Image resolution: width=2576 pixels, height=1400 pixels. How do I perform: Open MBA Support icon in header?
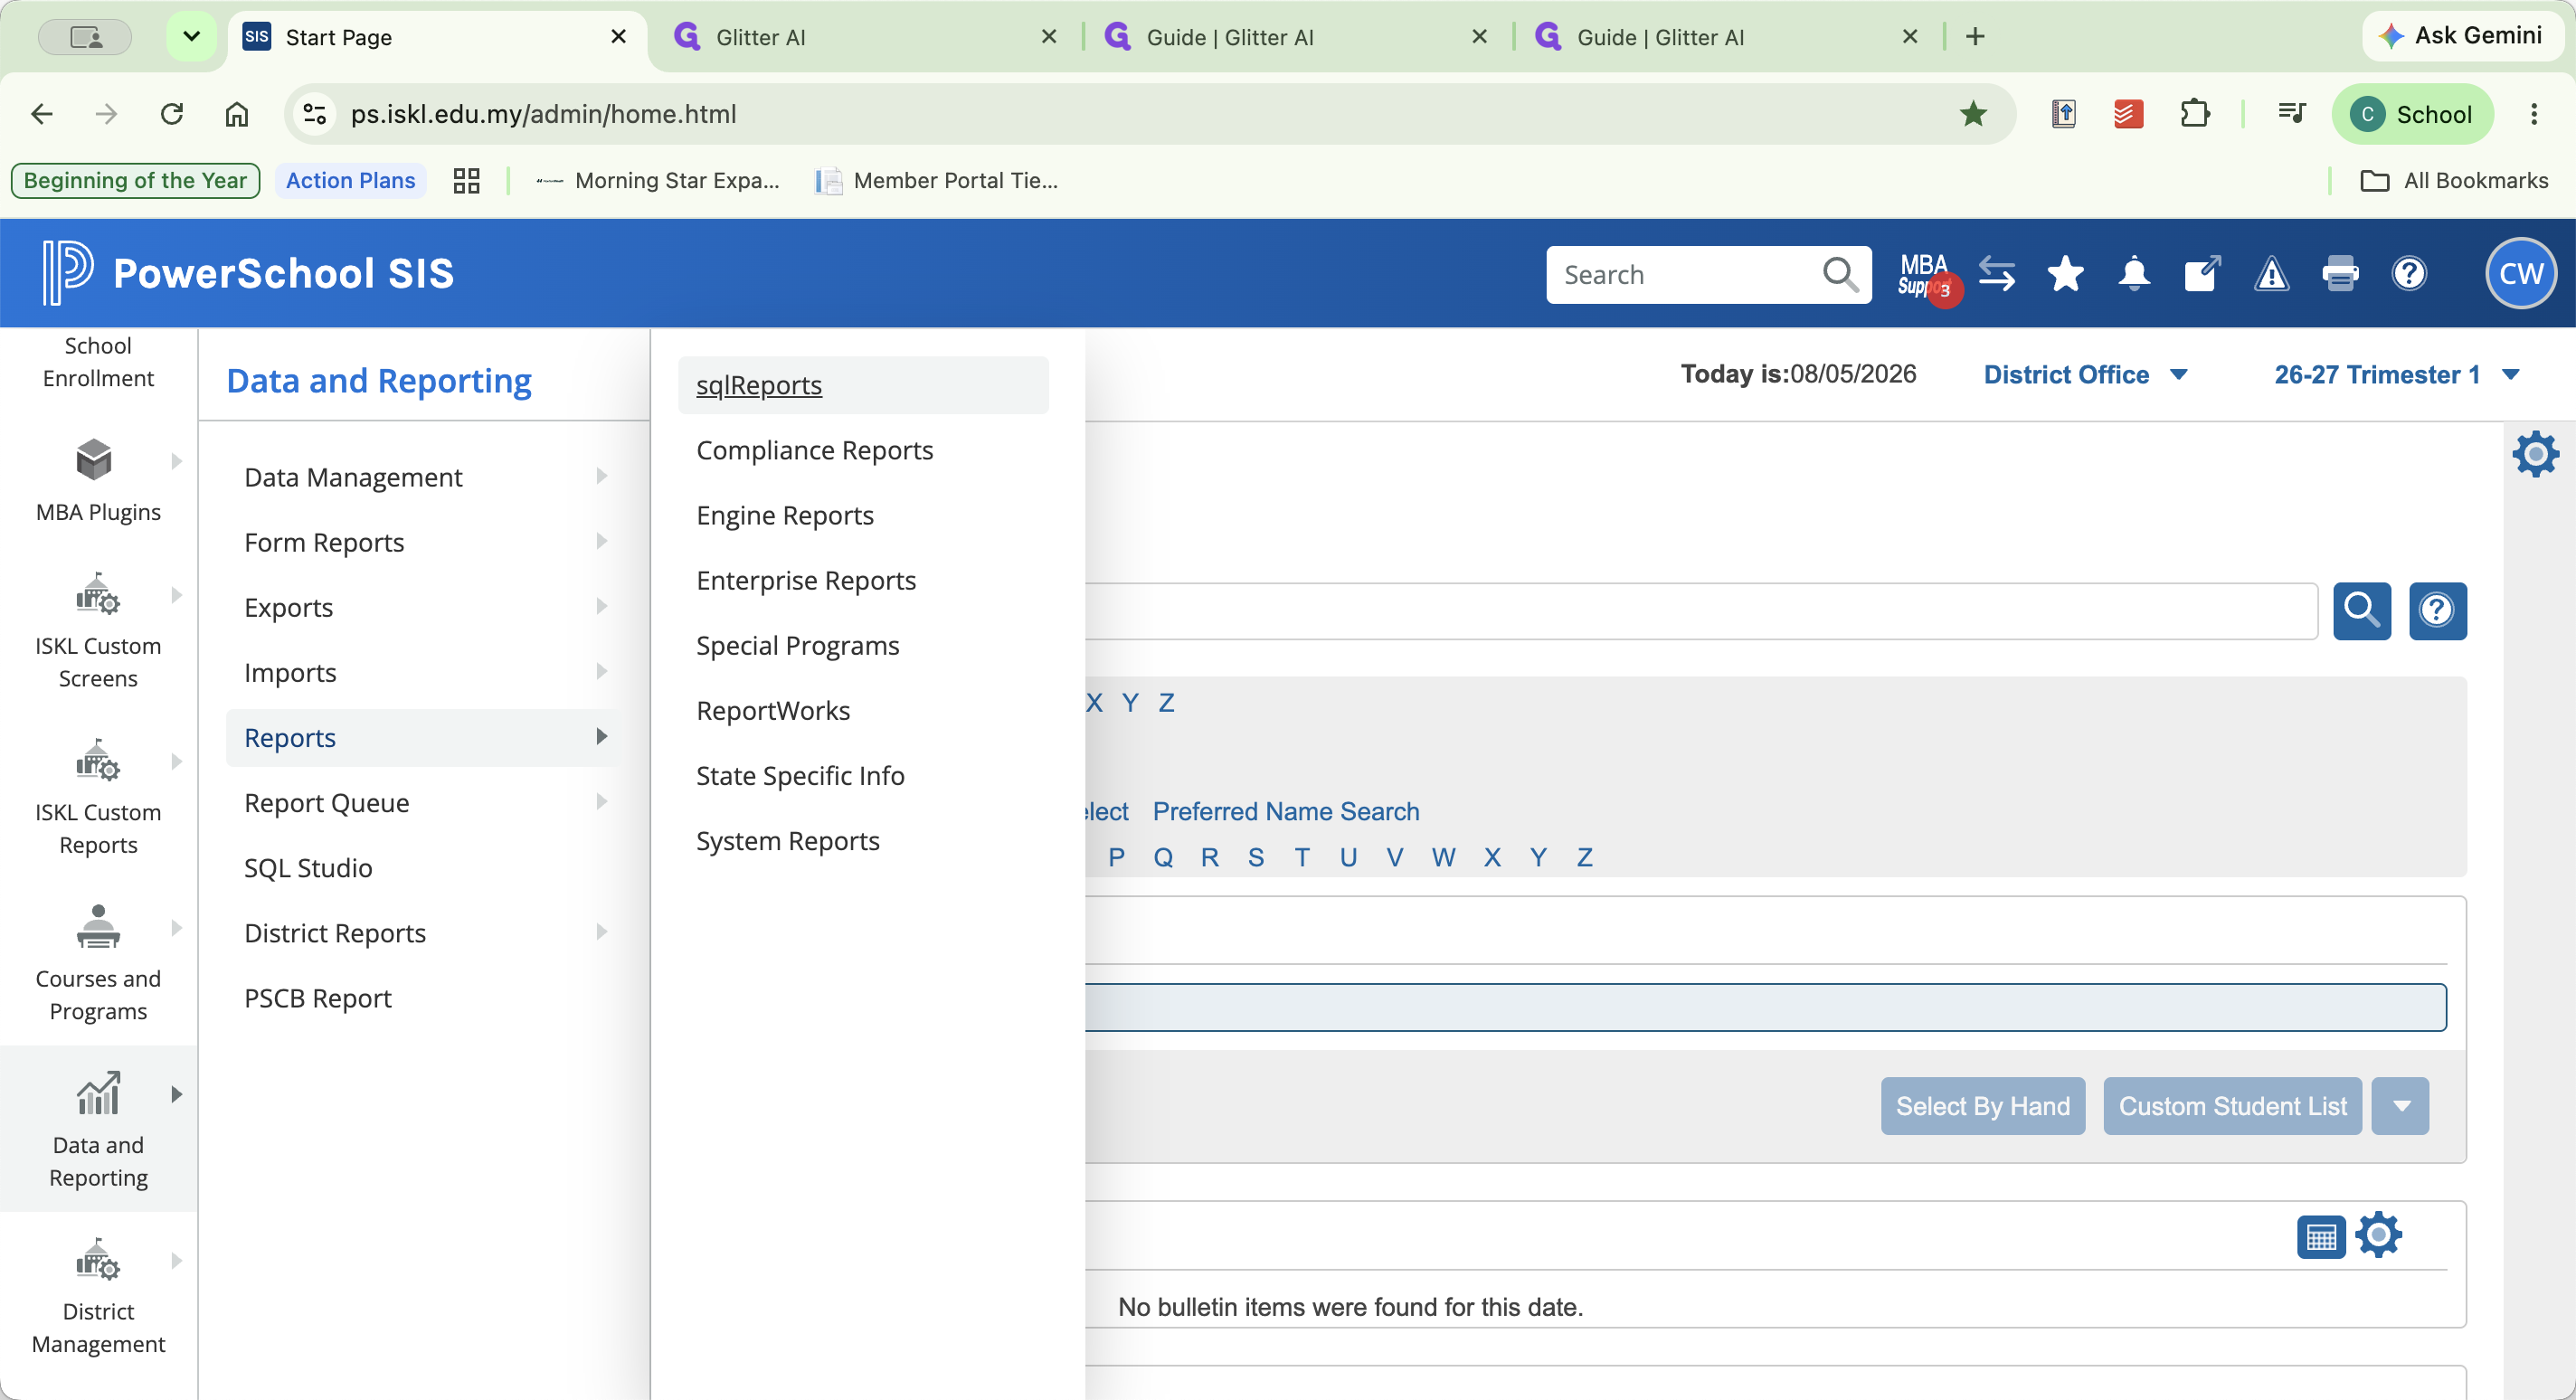point(1927,275)
